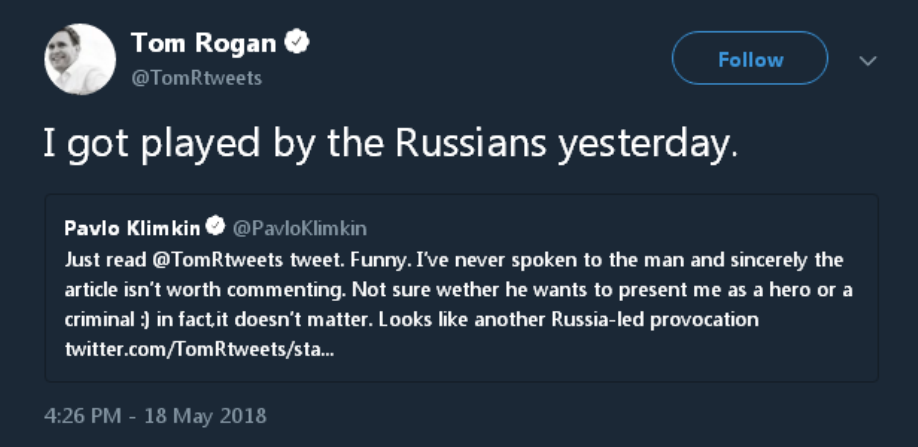The width and height of the screenshot is (918, 447).
Task: Click the verified badge next to Tom Rogan
Action: click(x=298, y=43)
